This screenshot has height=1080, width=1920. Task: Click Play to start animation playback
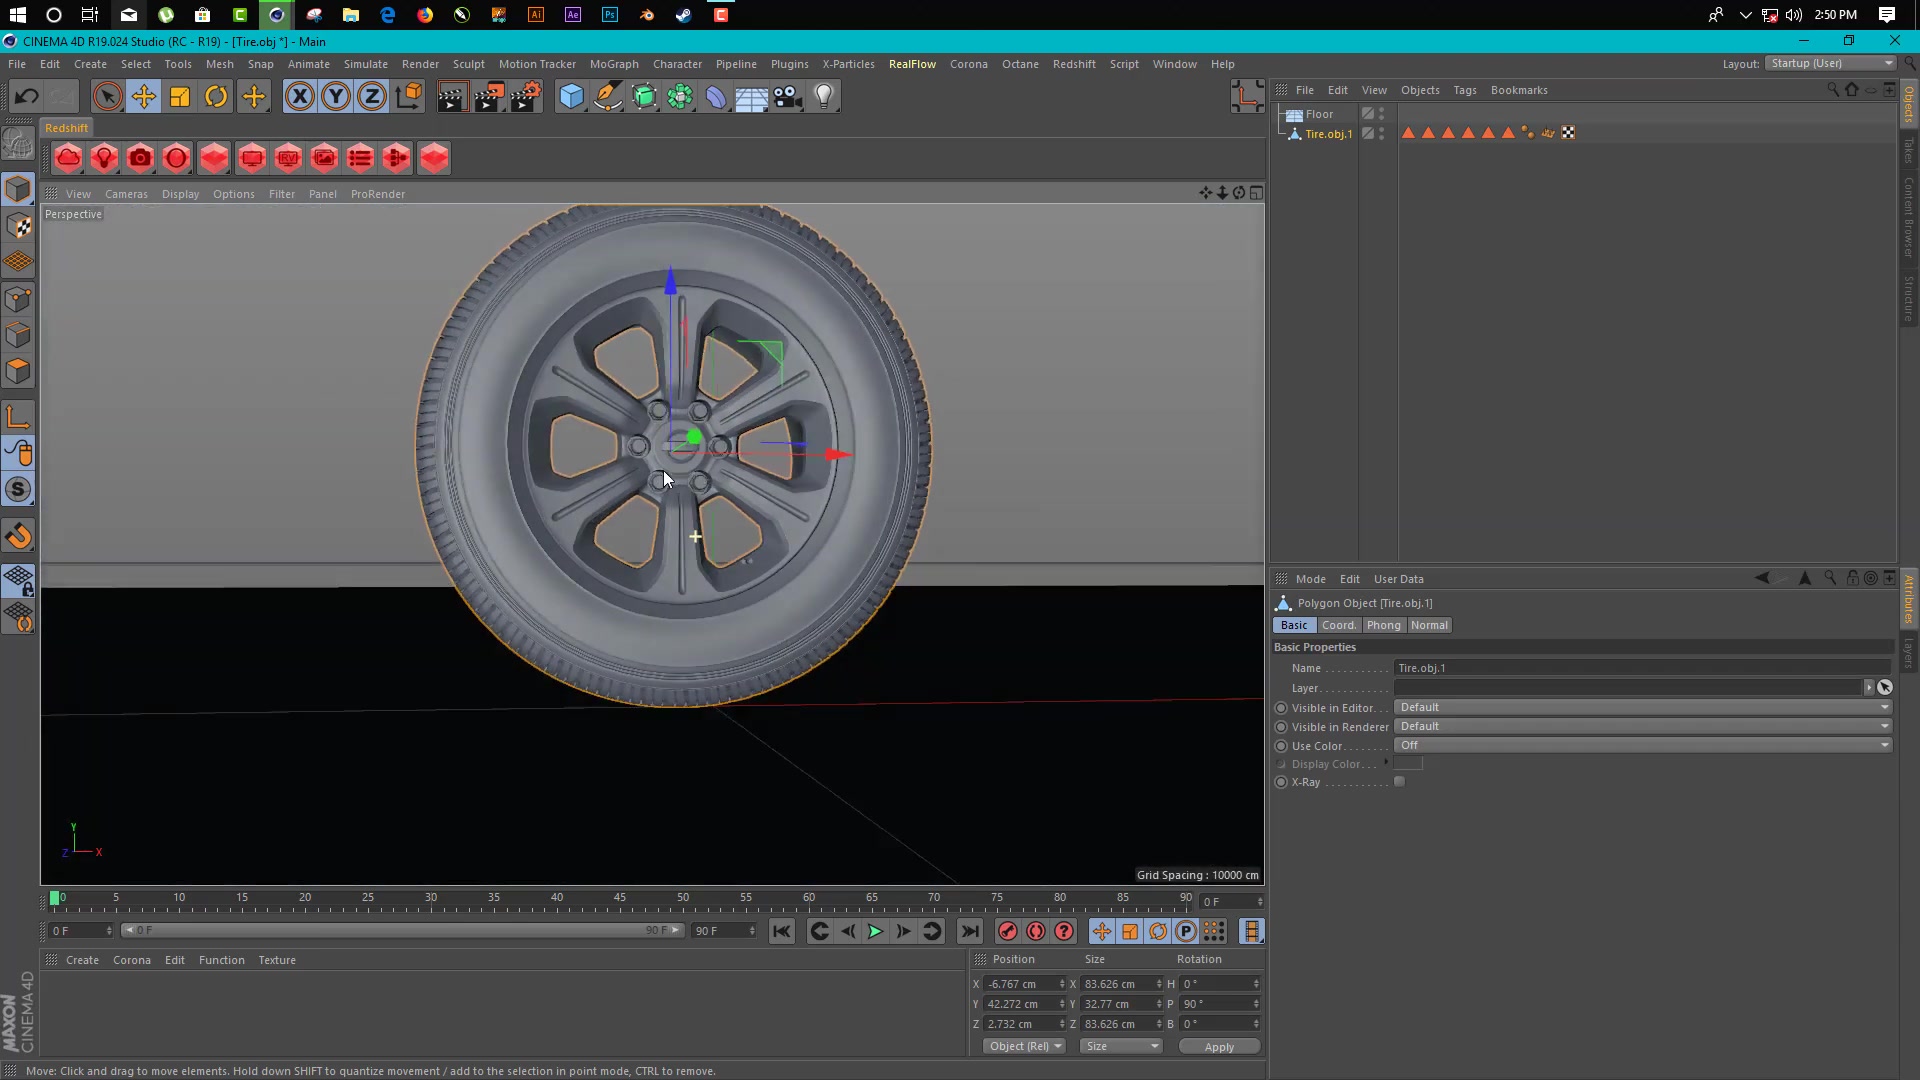876,931
